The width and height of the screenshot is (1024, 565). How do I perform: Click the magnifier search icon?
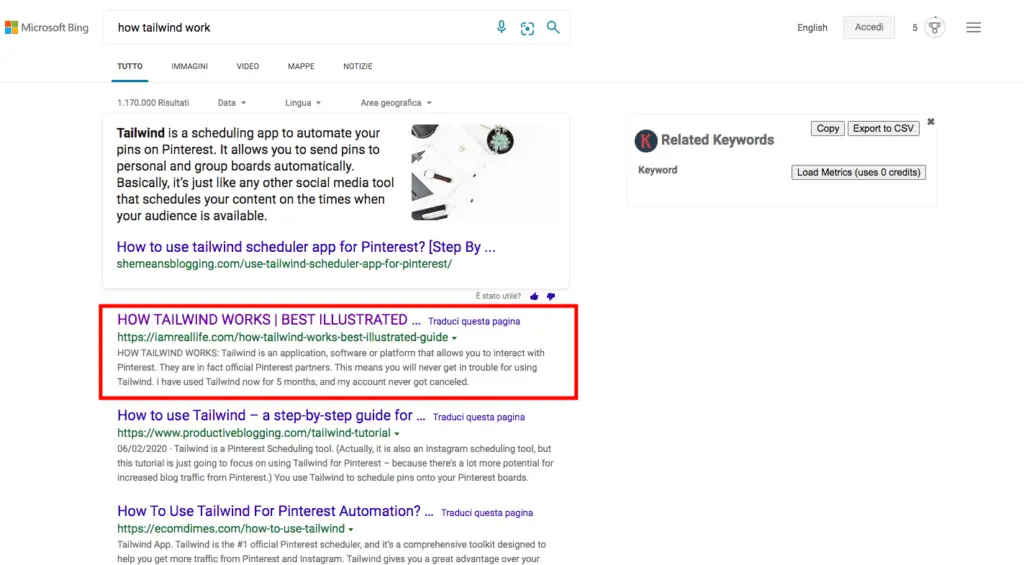[553, 27]
